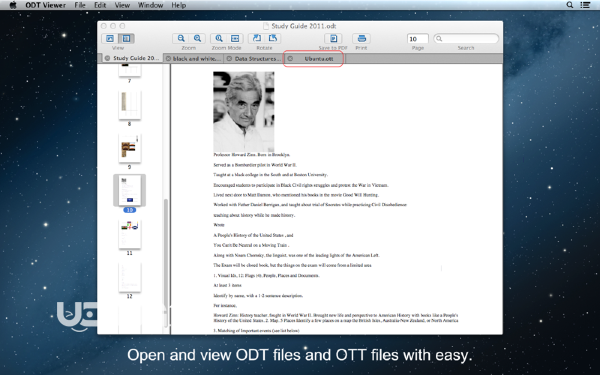Toggle the thumbnail sidebar view icon
600x375 pixels.
point(126,38)
